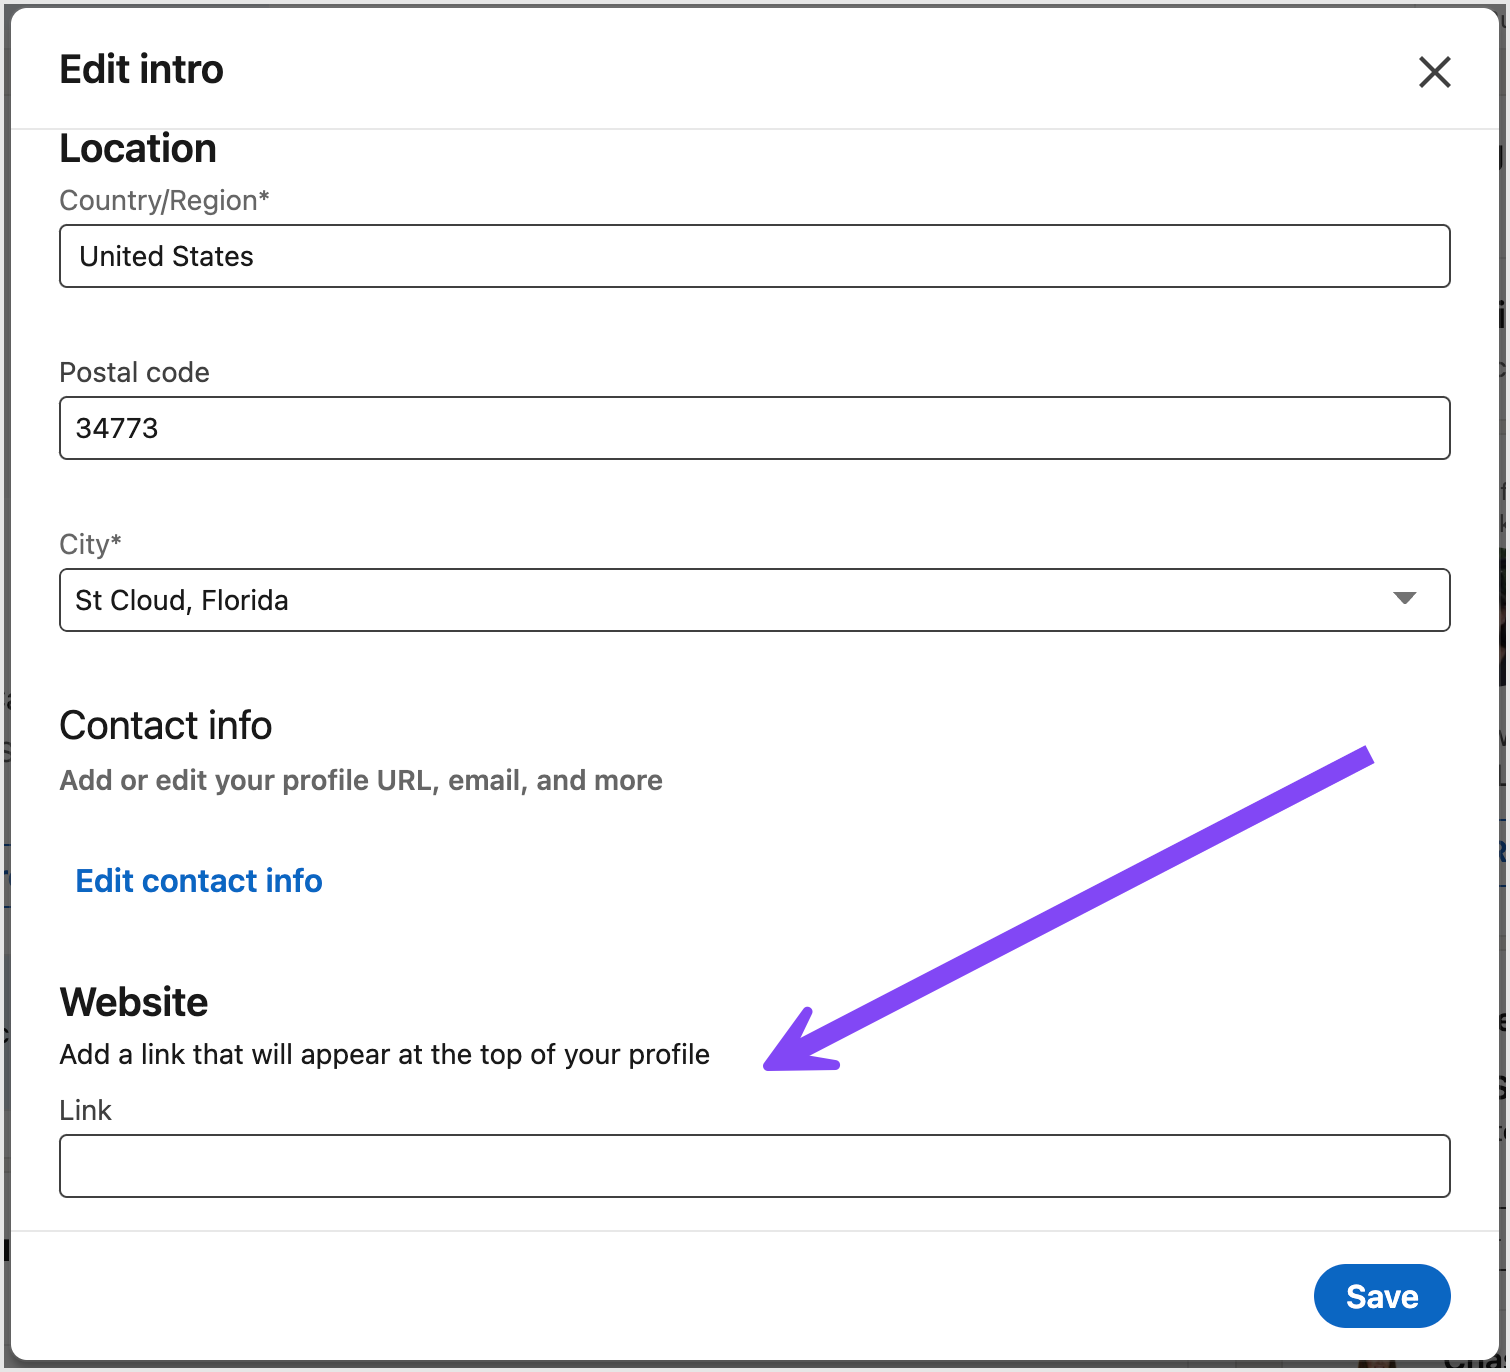Click the Save button
The height and width of the screenshot is (1372, 1510).
1382,1296
